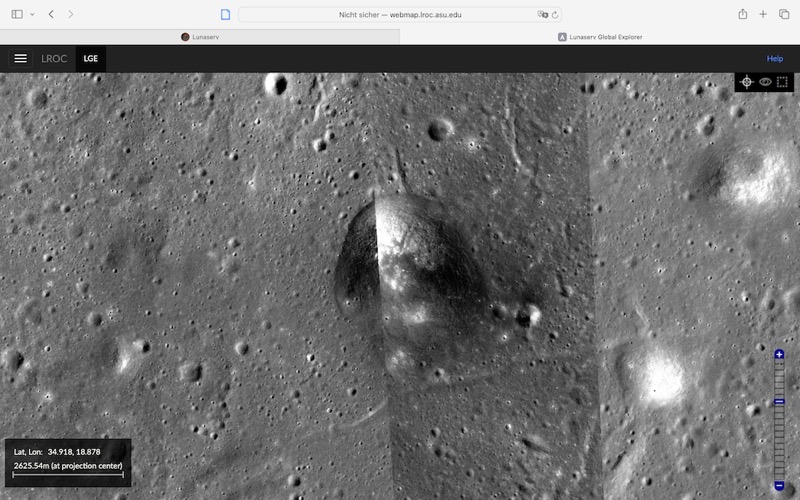Expand the sidebar dropdown chevron
The image size is (800, 500).
coord(32,14)
